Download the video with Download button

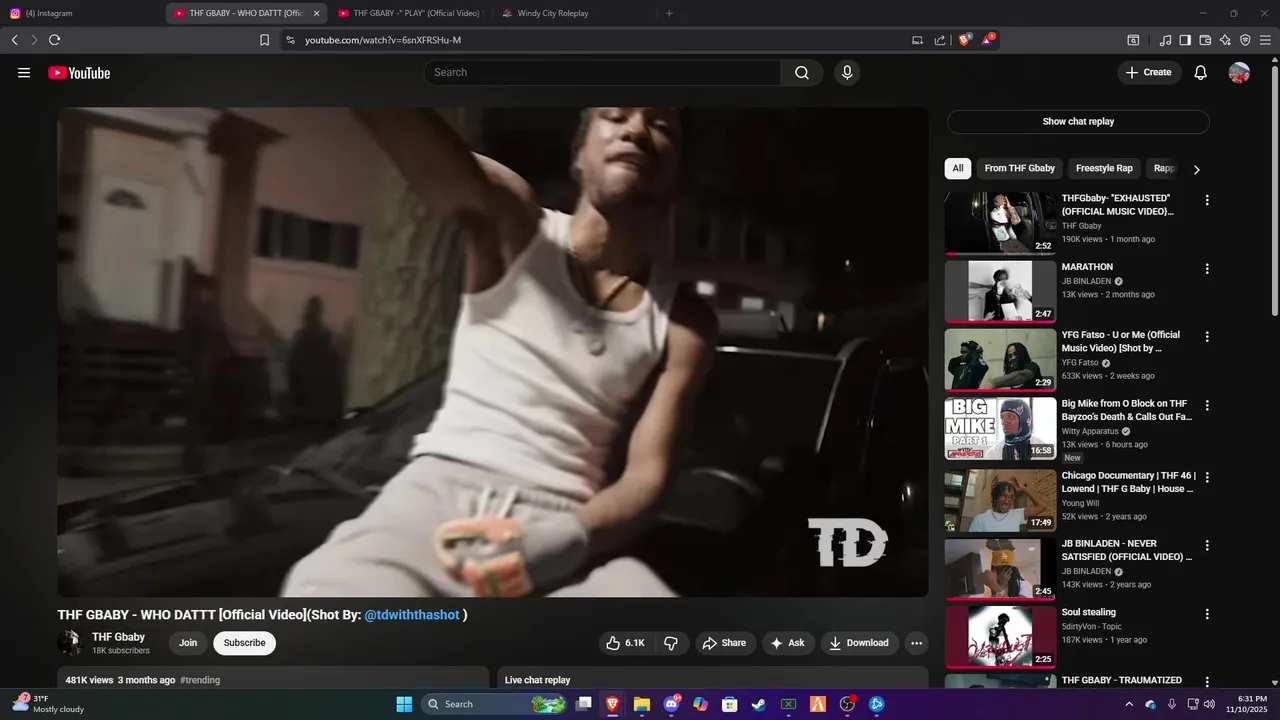(859, 643)
